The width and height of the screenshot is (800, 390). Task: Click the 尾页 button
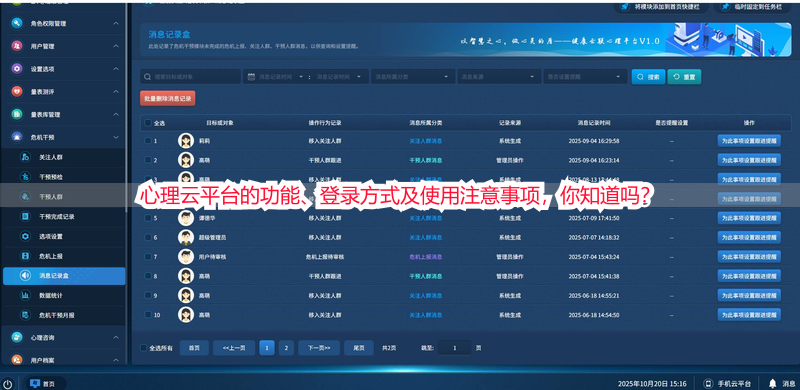coord(359,348)
